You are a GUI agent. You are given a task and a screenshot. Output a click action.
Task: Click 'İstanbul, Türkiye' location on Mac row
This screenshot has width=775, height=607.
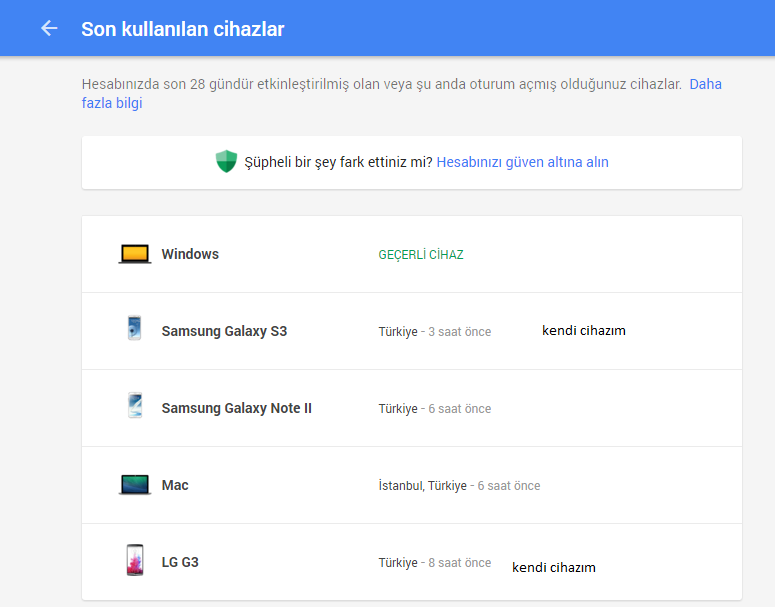pyautogui.click(x=423, y=486)
